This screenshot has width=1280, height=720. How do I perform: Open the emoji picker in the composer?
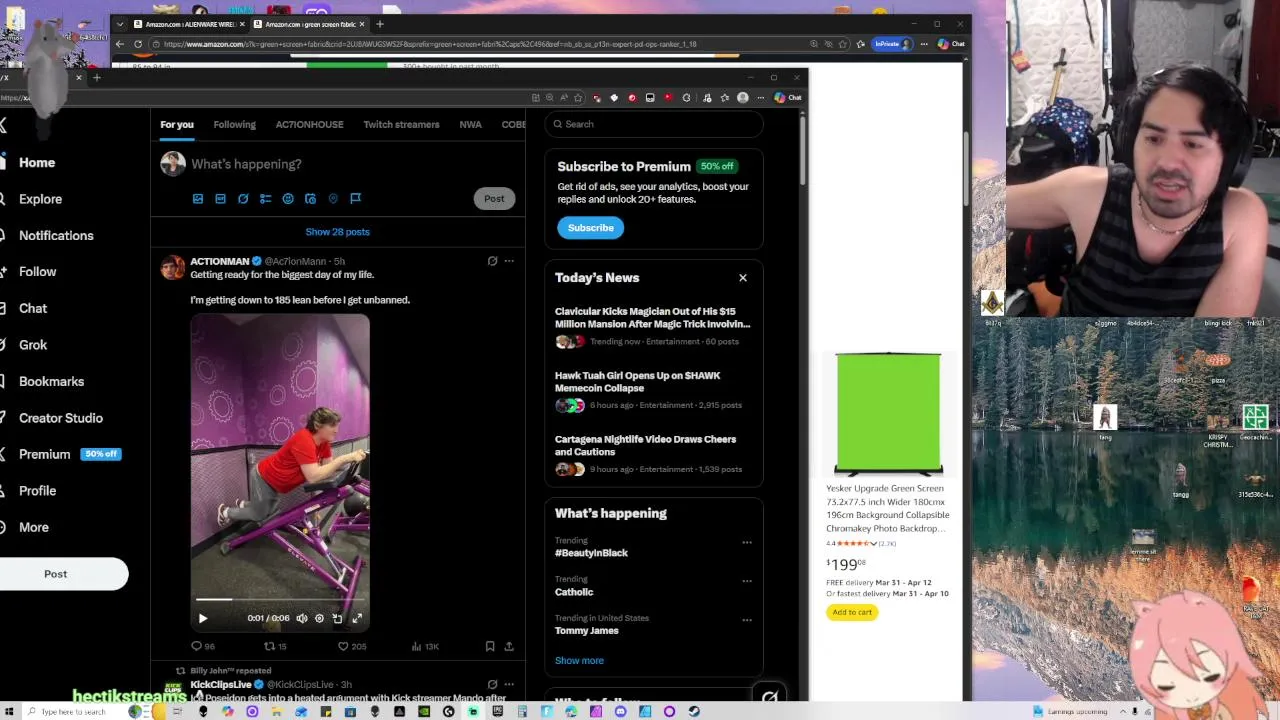point(288,199)
